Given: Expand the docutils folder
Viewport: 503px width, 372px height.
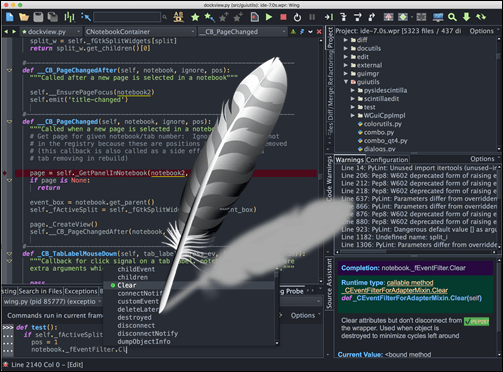Looking at the screenshot, I should pos(346,48).
